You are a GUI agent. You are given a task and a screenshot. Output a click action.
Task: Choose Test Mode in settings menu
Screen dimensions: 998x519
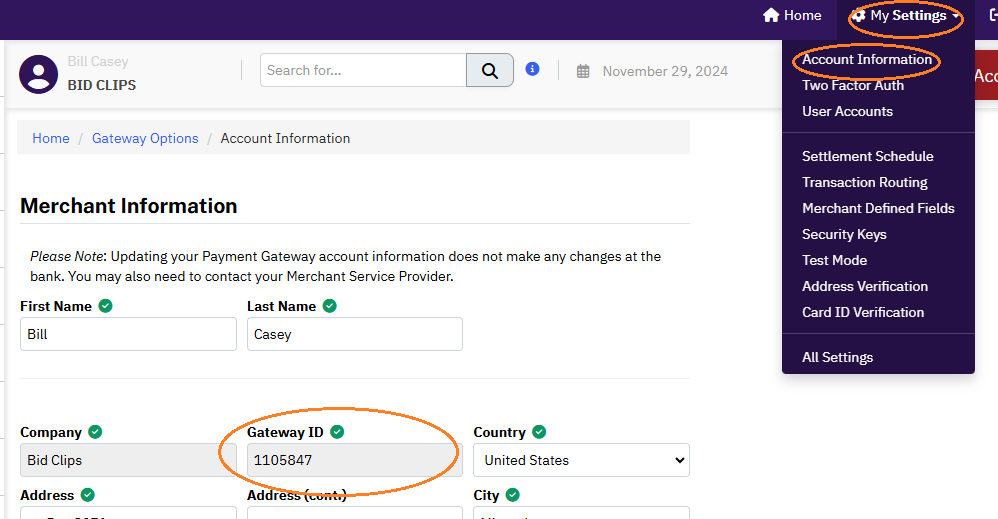point(834,260)
